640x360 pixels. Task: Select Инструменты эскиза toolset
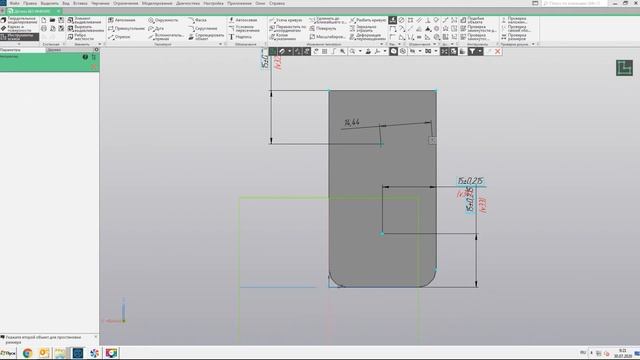click(19, 37)
